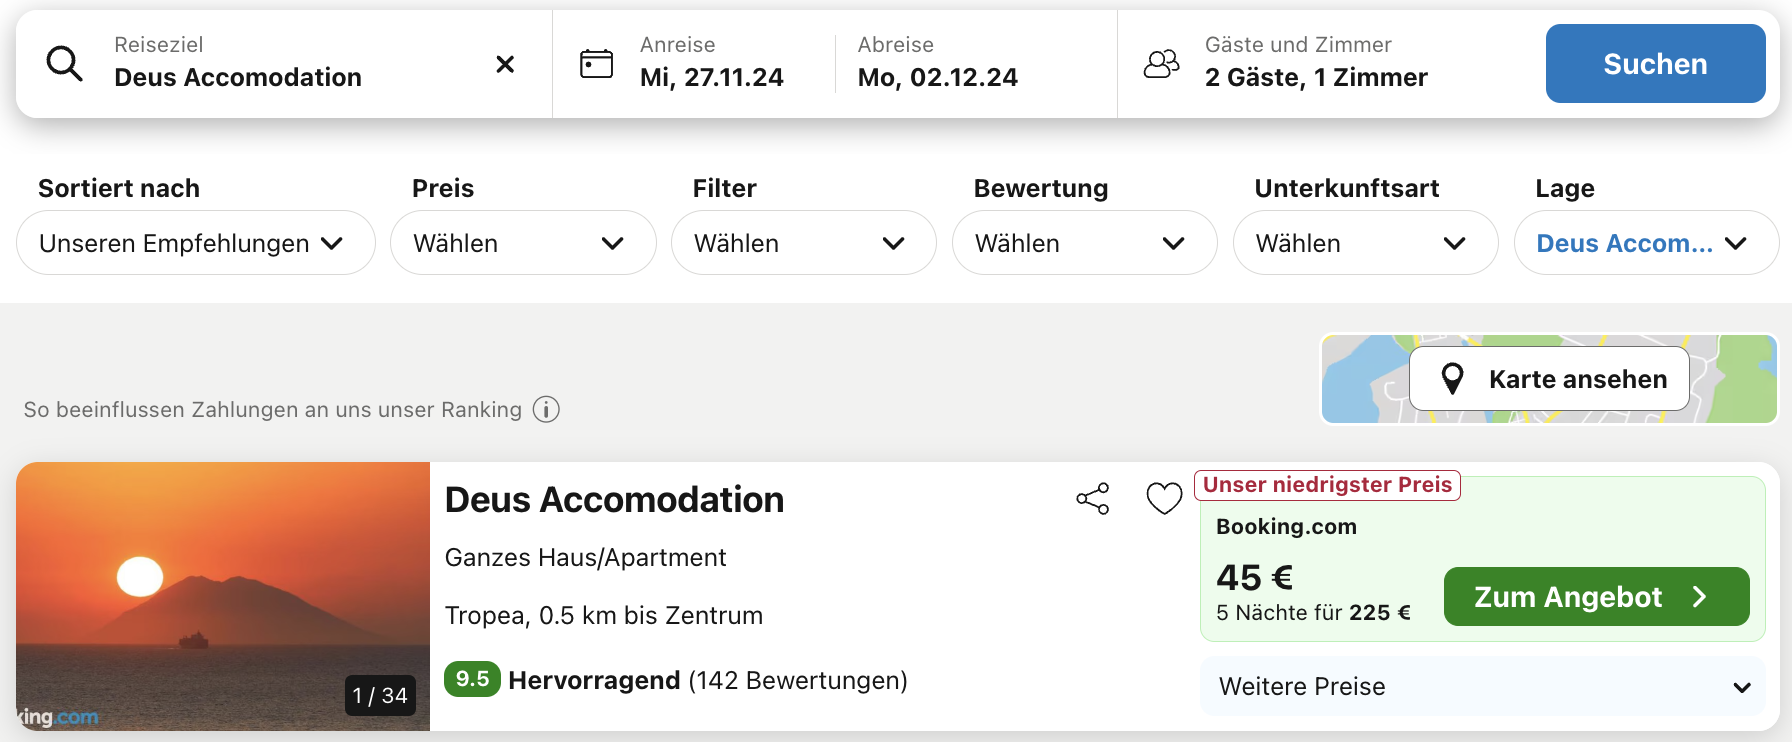The width and height of the screenshot is (1792, 742).
Task: Click the Deus Accomodation listing title
Action: pos(614,500)
